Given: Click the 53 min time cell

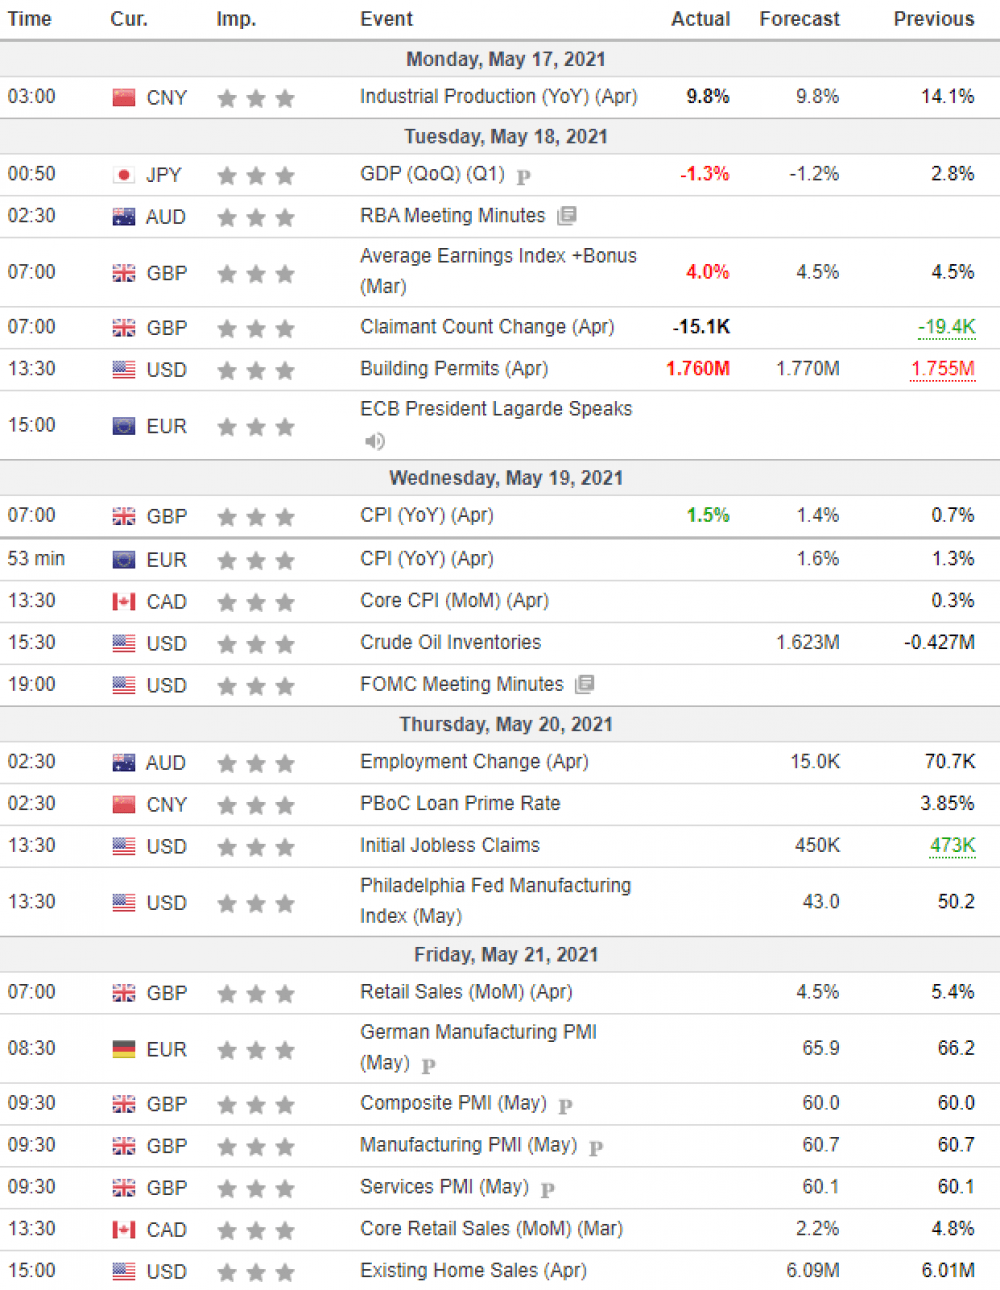Looking at the screenshot, I should click(x=36, y=559).
